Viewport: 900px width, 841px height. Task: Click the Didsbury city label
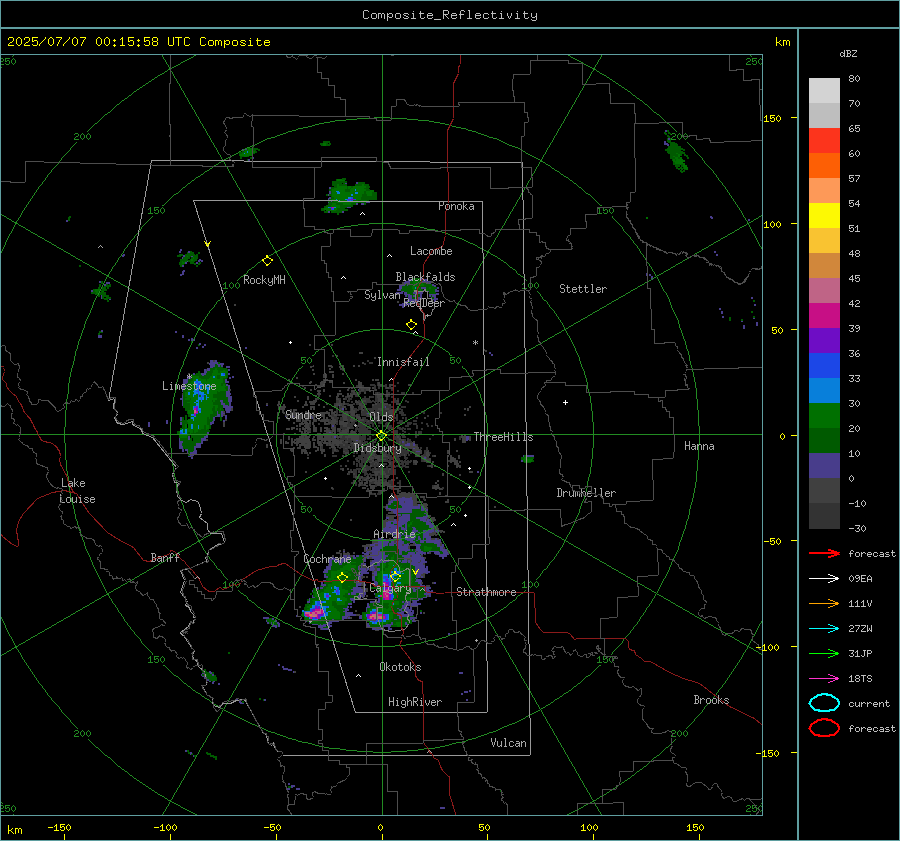377,448
